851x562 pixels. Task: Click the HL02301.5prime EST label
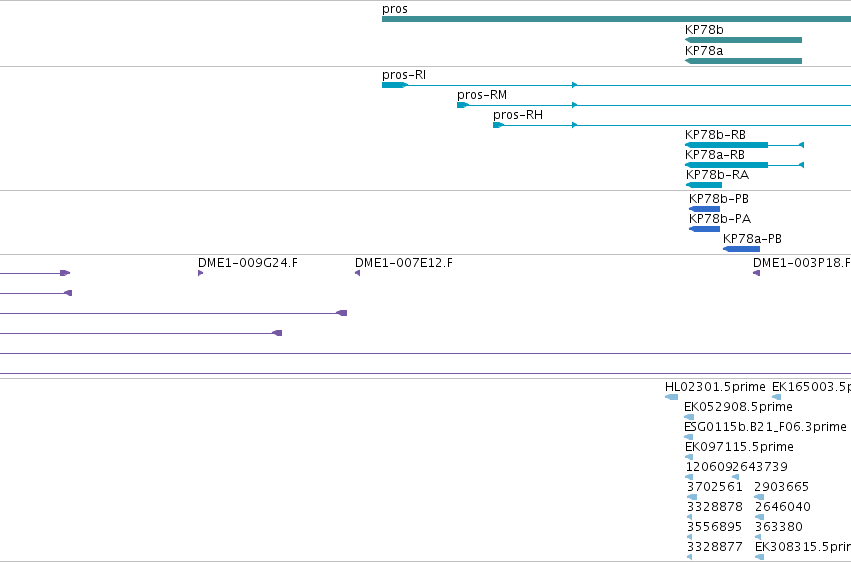click(x=715, y=387)
